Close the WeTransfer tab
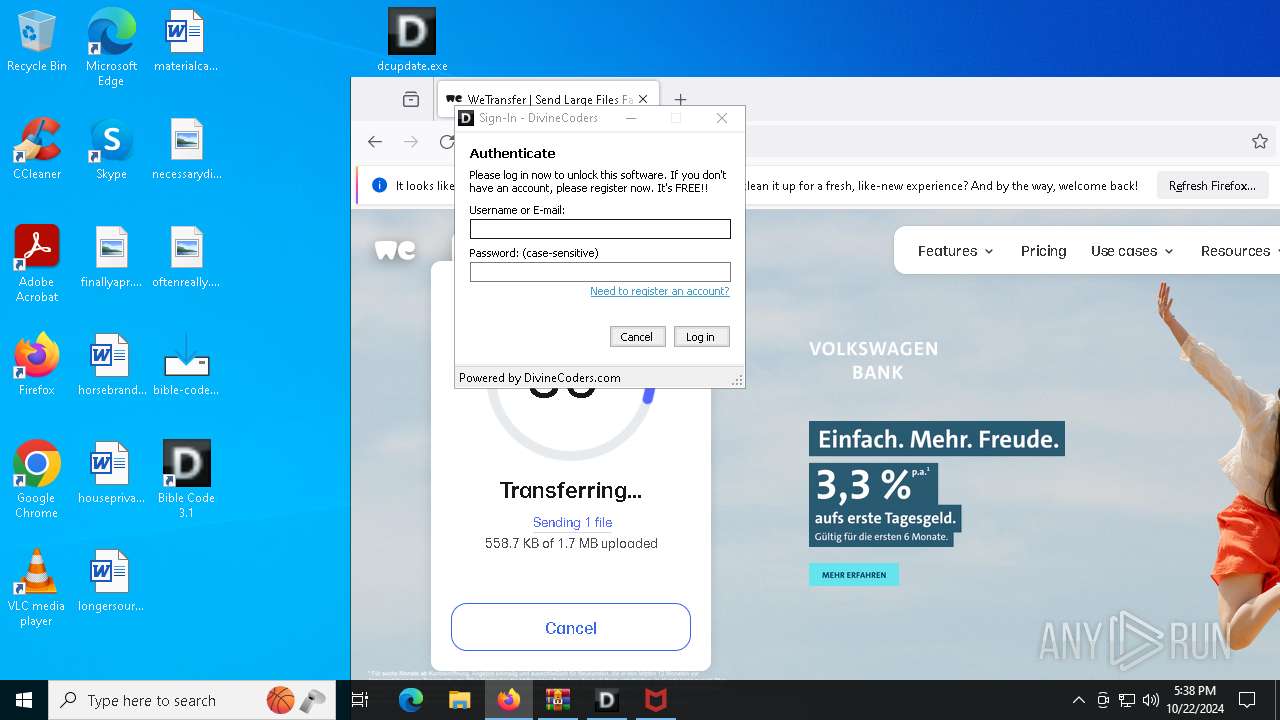 click(643, 99)
